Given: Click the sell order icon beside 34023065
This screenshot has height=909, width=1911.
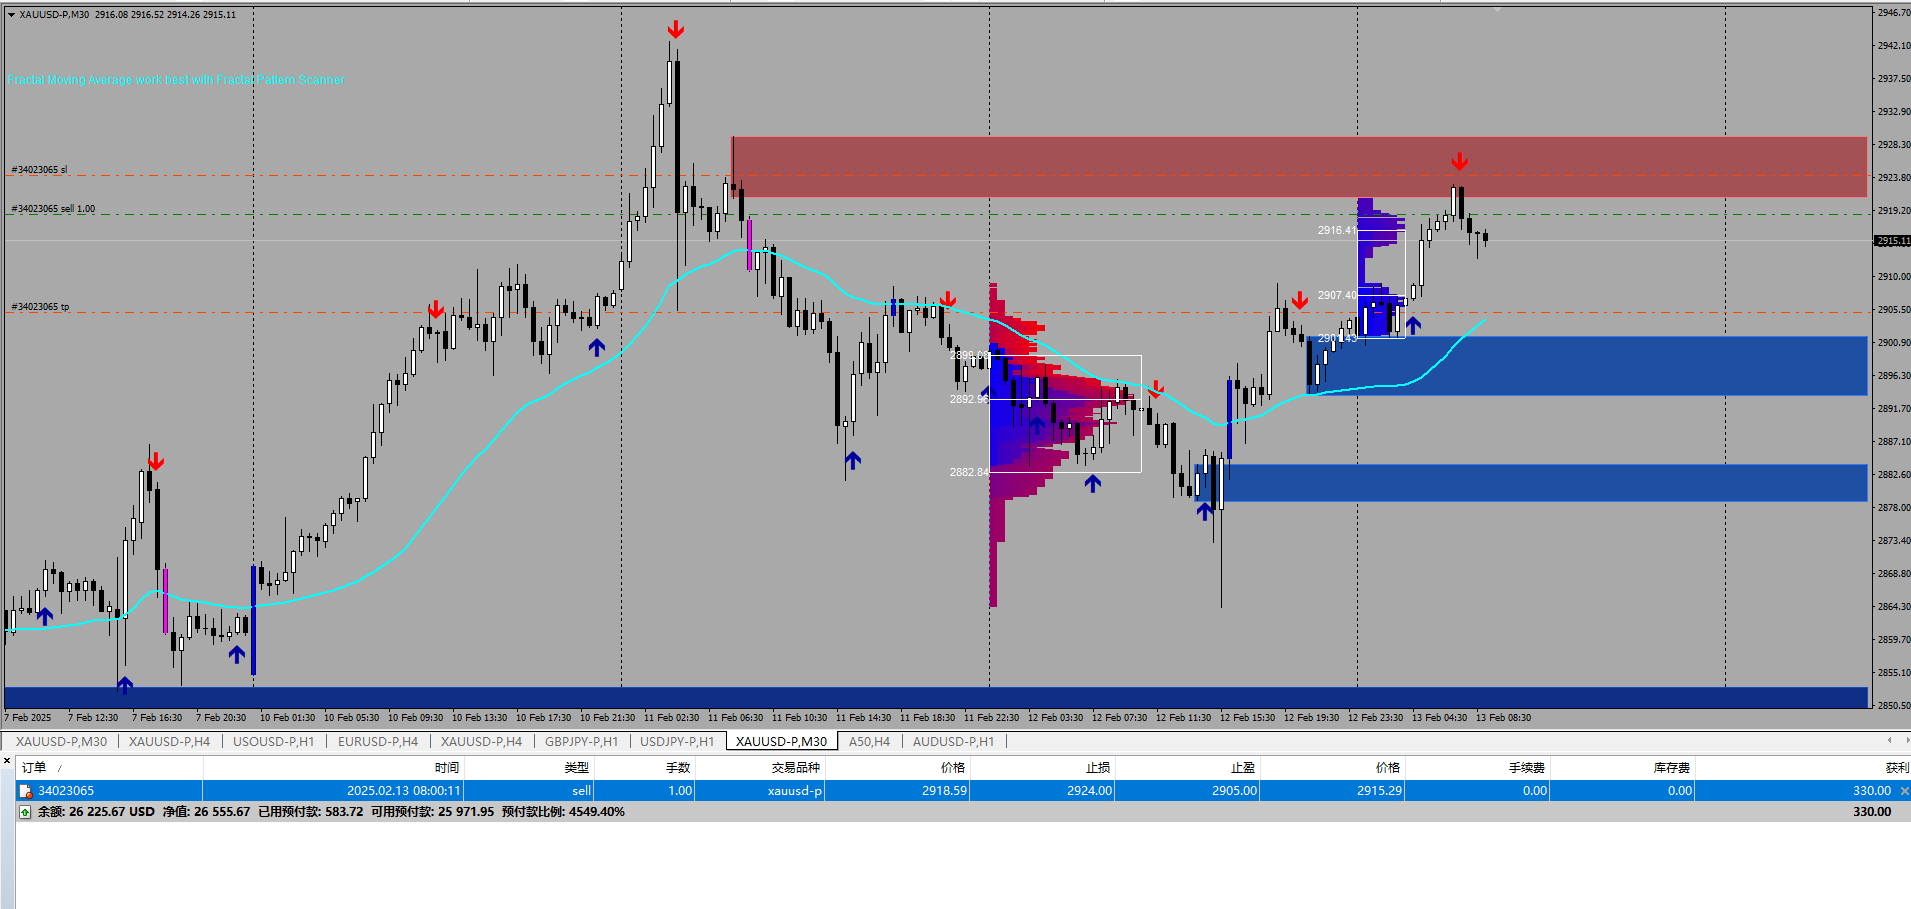Looking at the screenshot, I should pyautogui.click(x=26, y=791).
